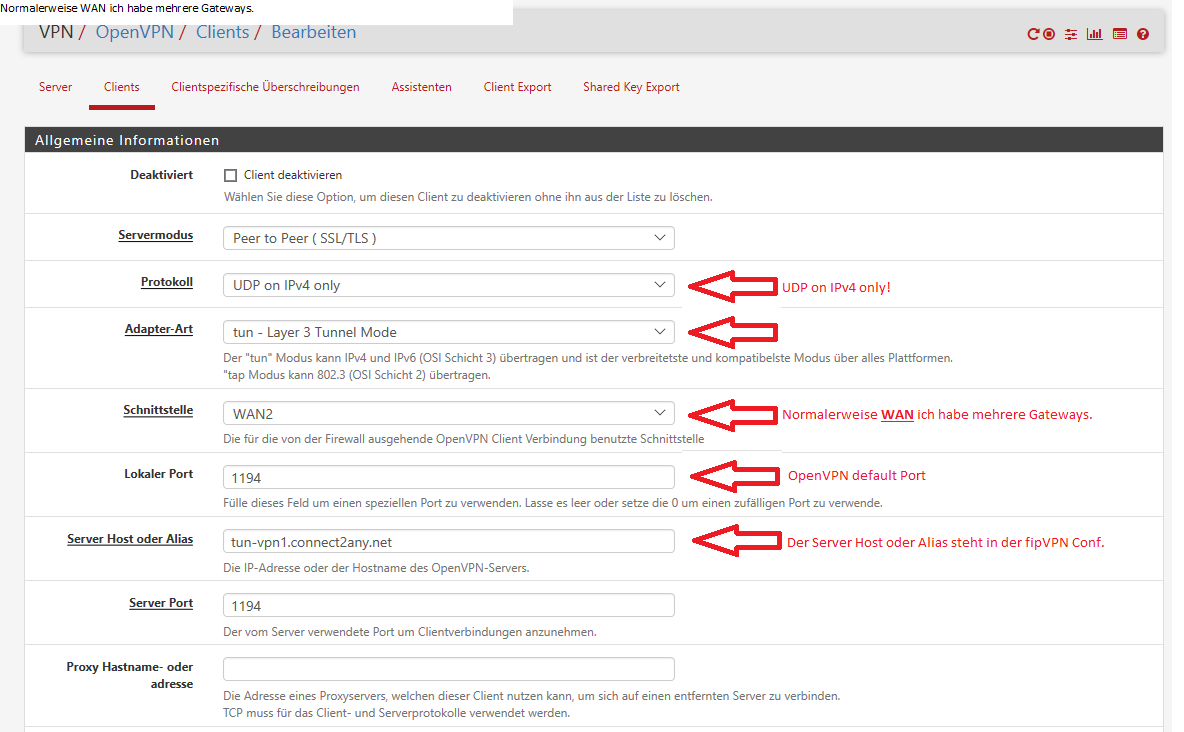Viewport: 1184px width, 732px height.
Task: Open the Adapter-Art dropdown
Action: coord(448,332)
